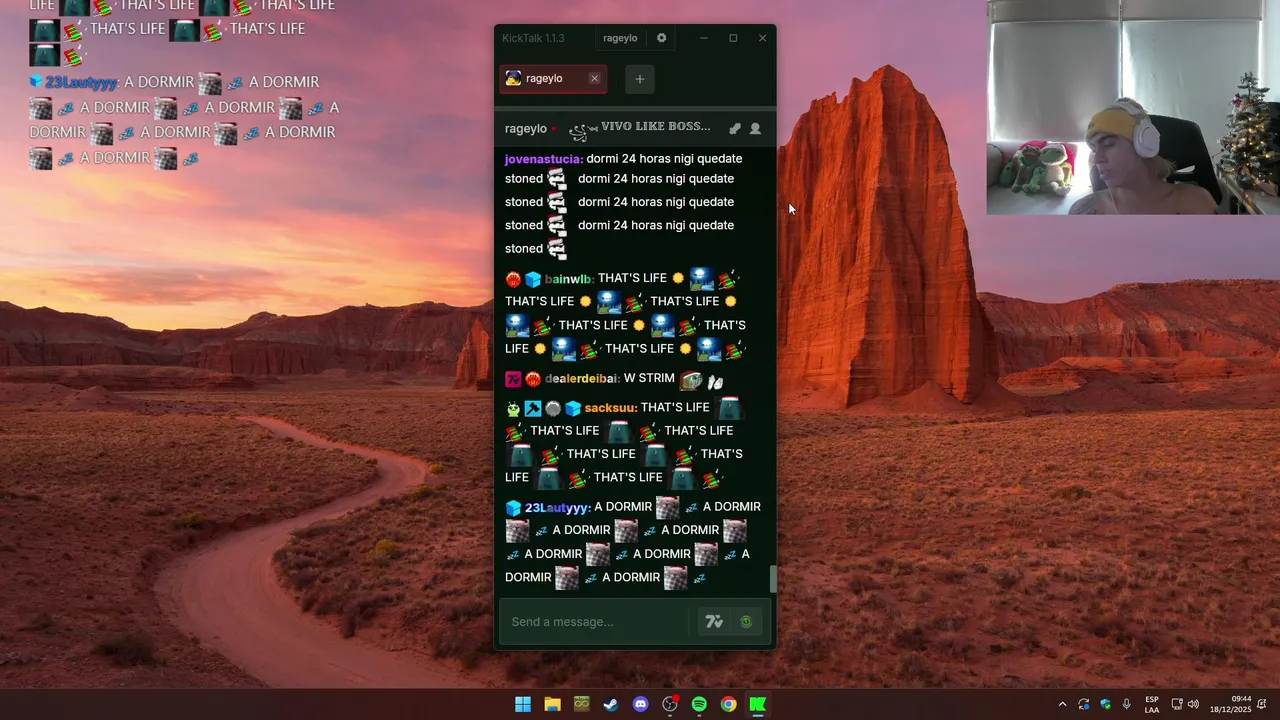Click the stream title VIVO LIKE BOSS
The width and height of the screenshot is (1280, 720).
656,127
